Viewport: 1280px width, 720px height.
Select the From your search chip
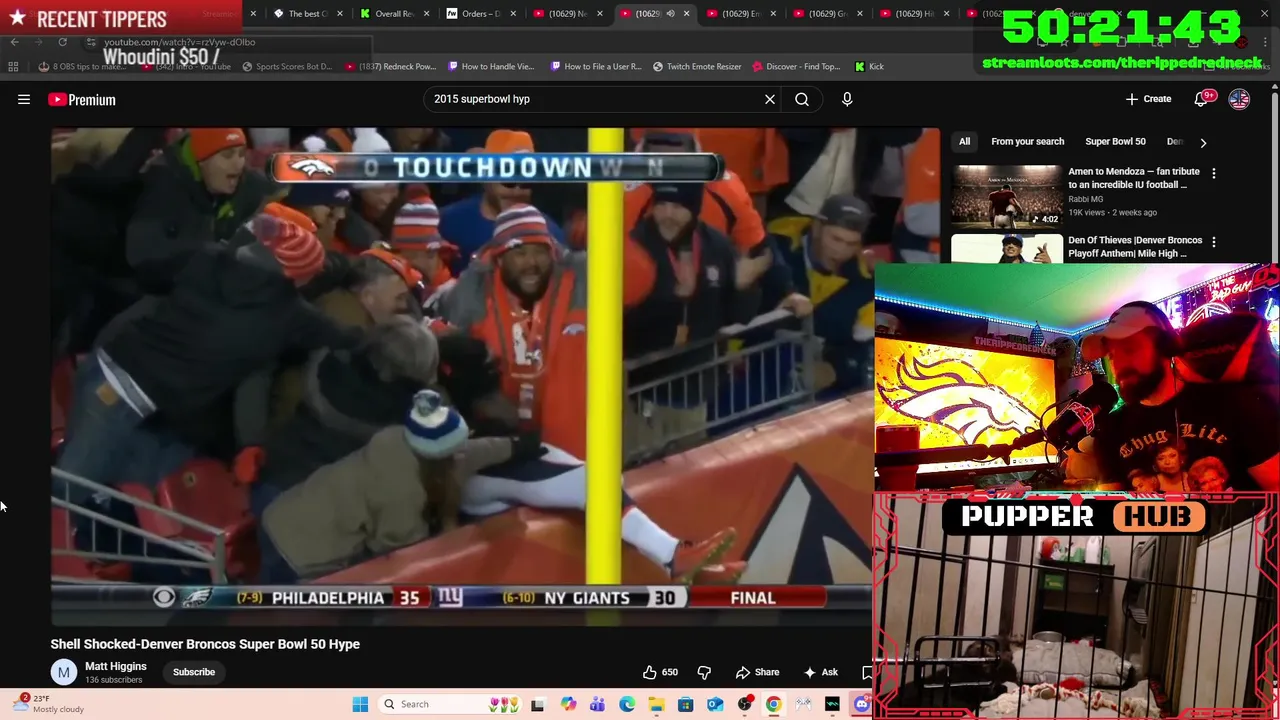[1027, 142]
